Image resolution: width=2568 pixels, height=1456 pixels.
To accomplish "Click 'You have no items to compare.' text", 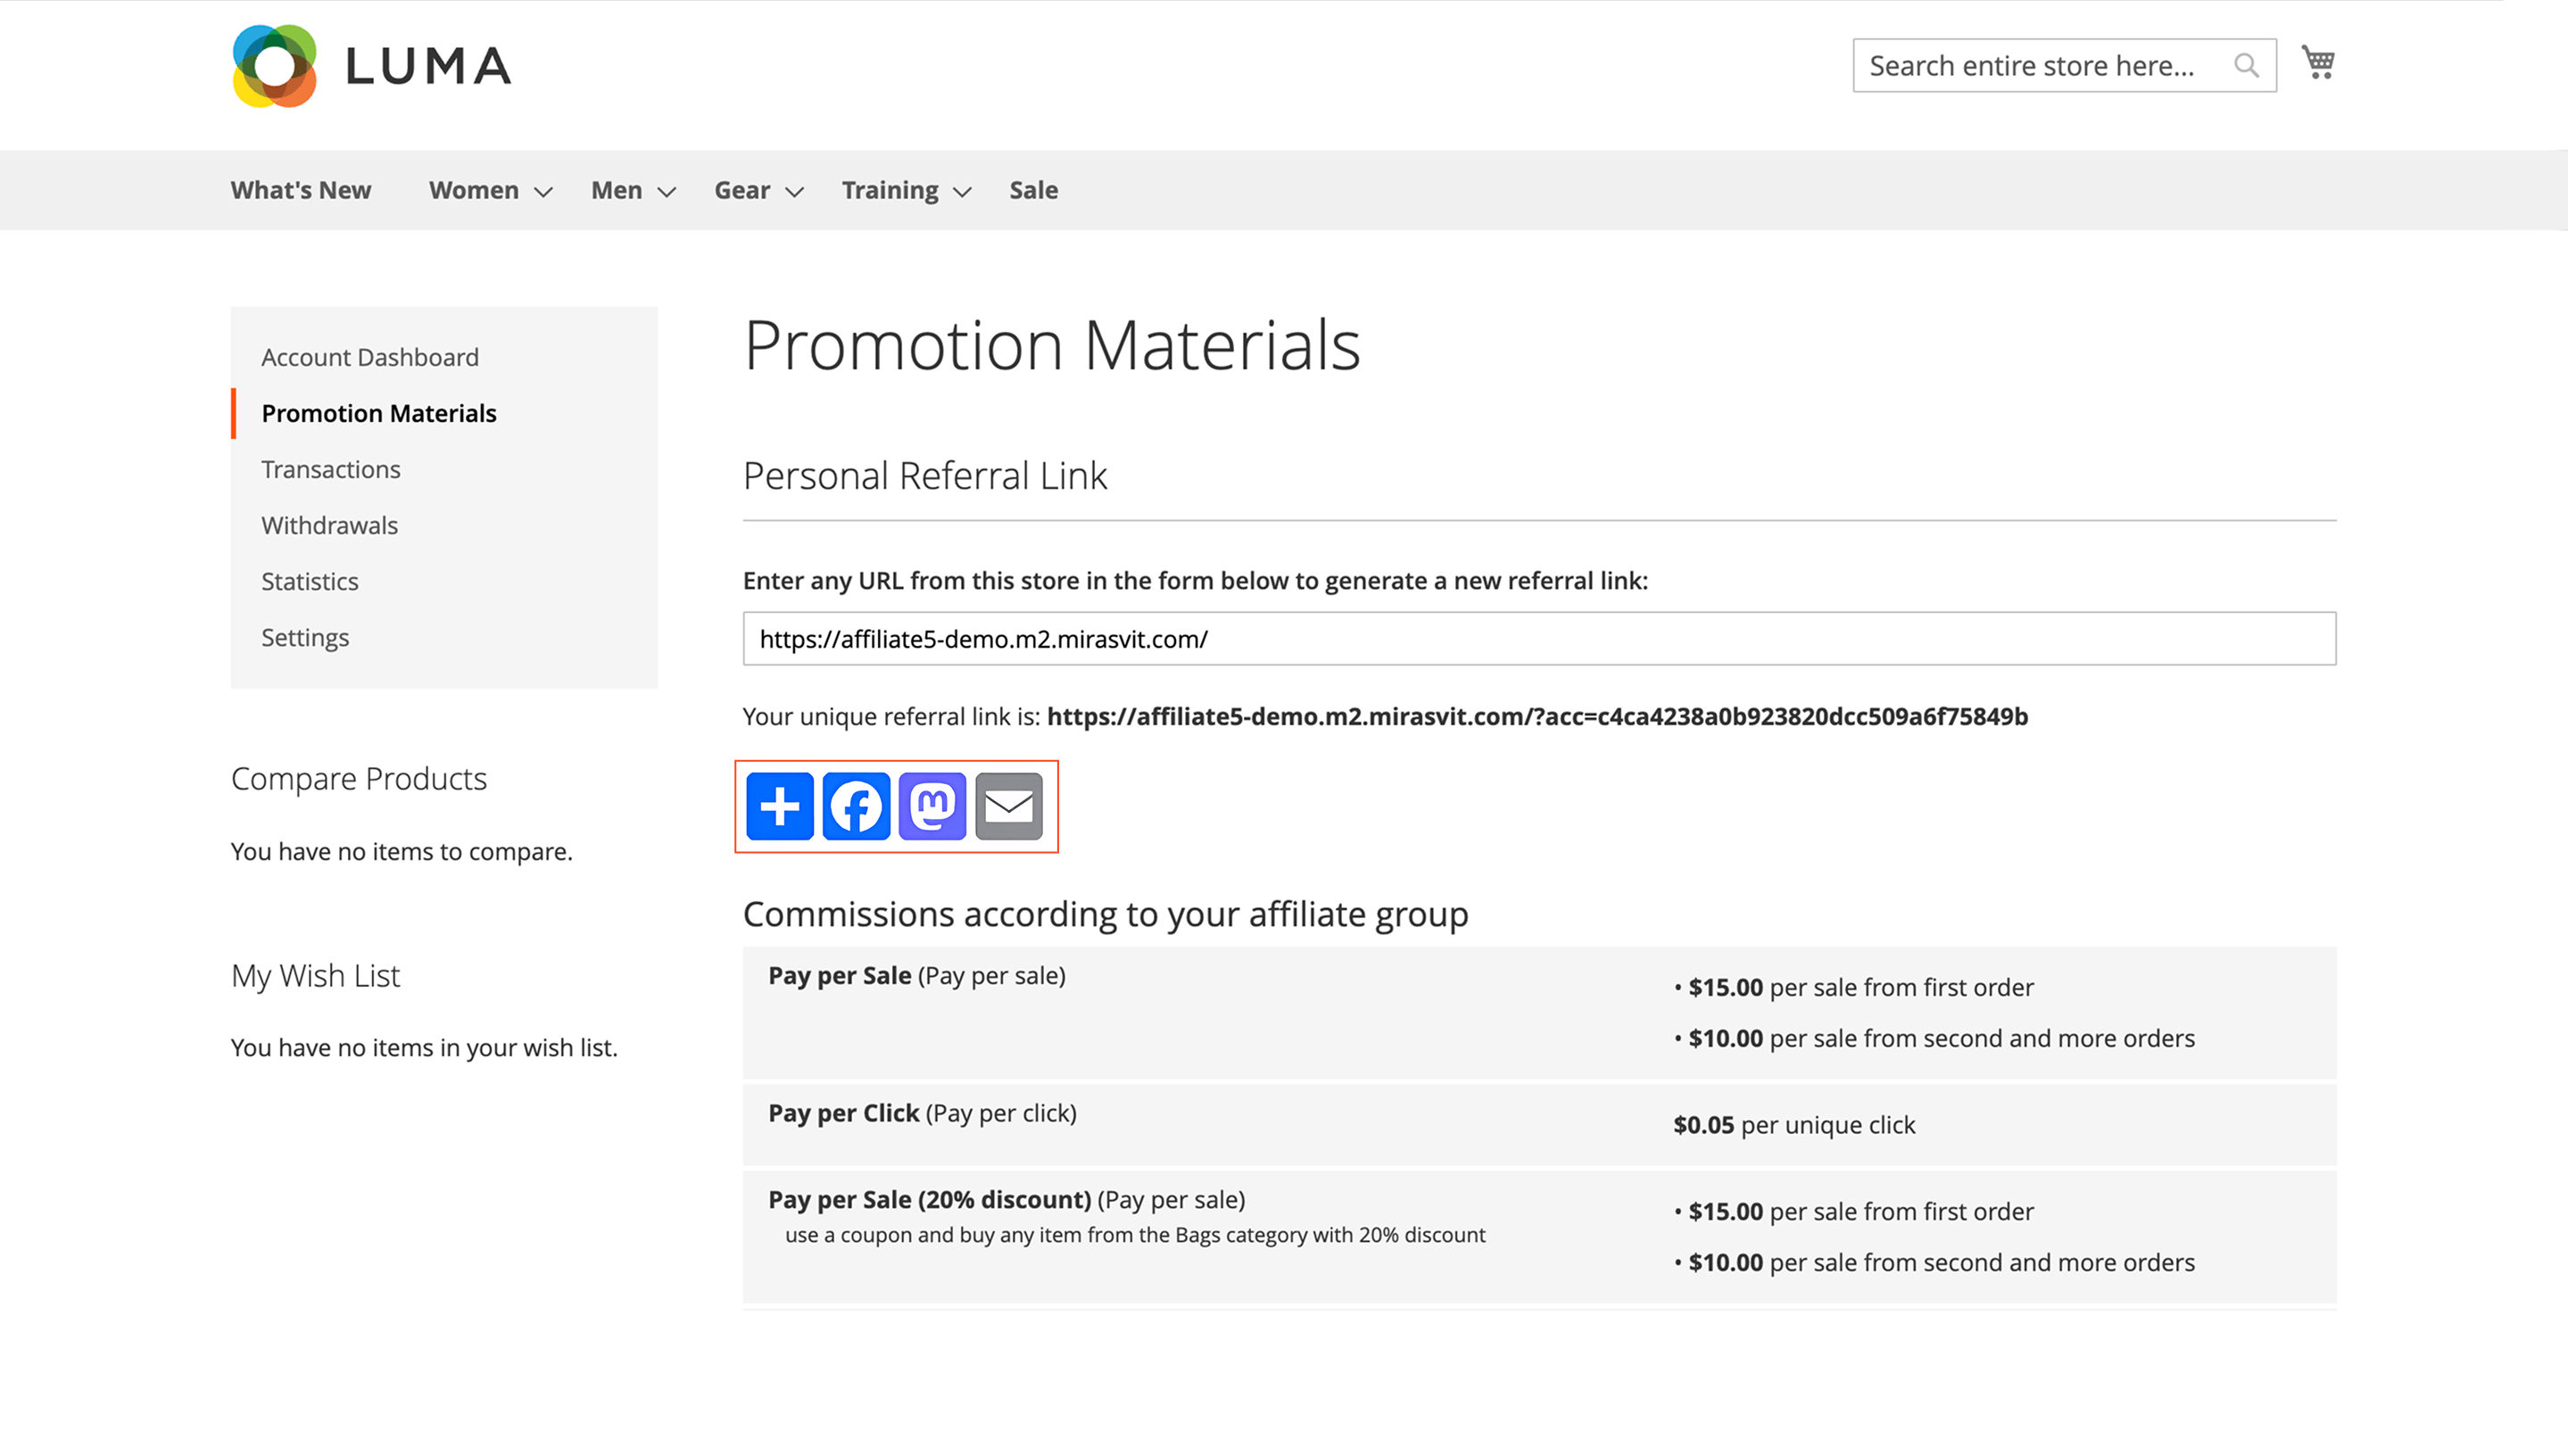I will click(402, 851).
